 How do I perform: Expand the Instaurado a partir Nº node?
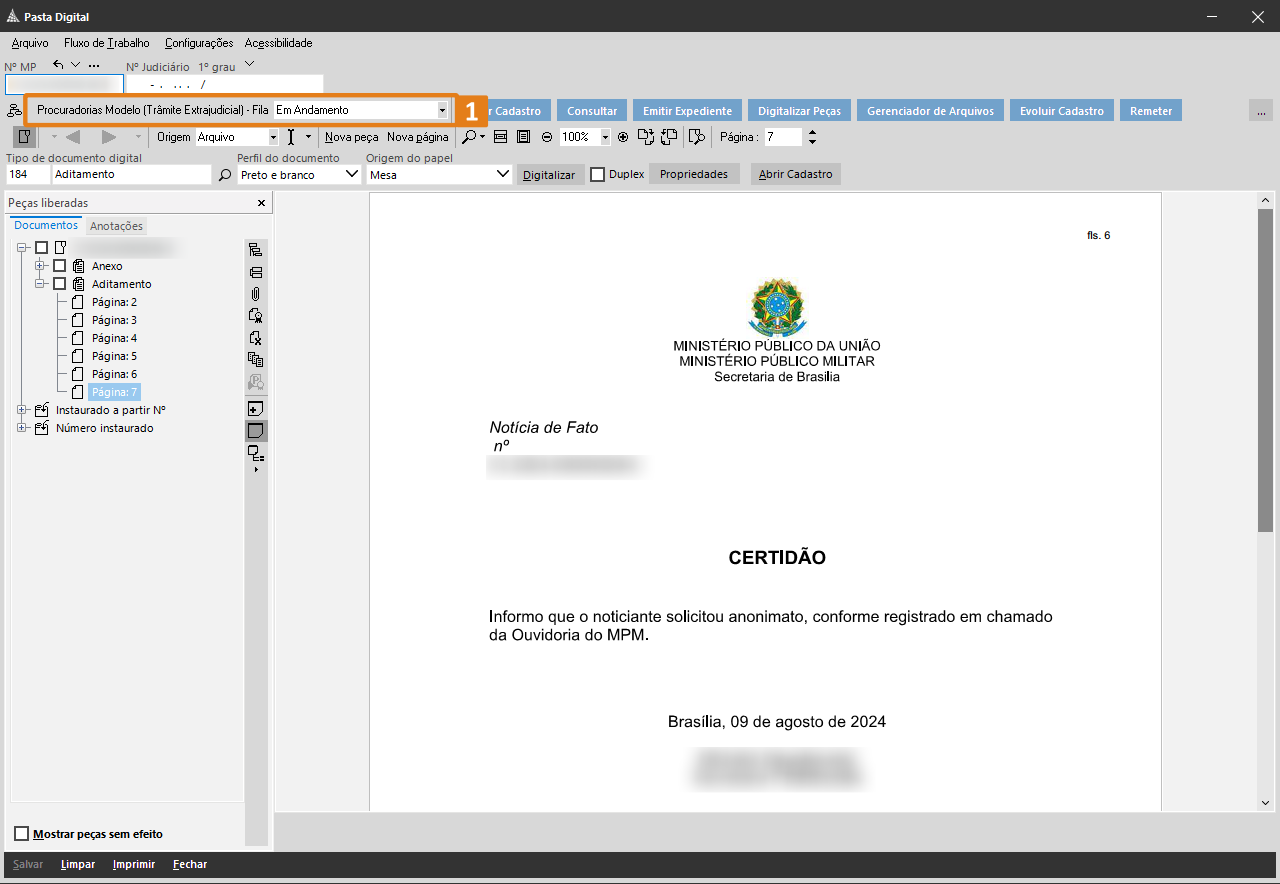point(23,410)
